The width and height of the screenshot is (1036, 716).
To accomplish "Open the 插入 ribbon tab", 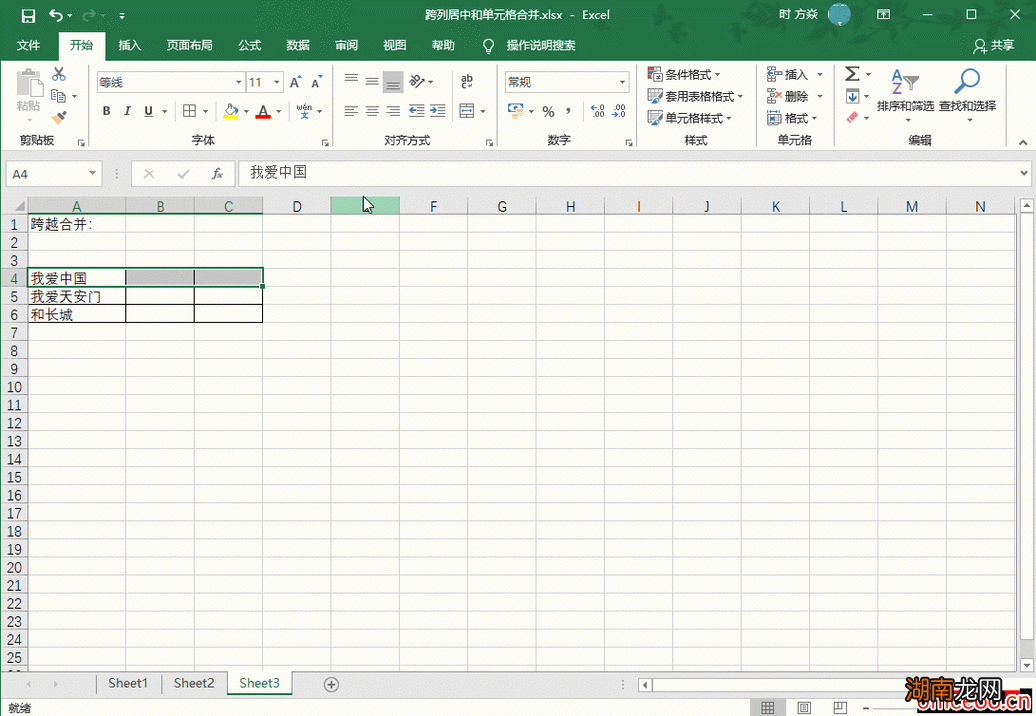I will (x=130, y=45).
